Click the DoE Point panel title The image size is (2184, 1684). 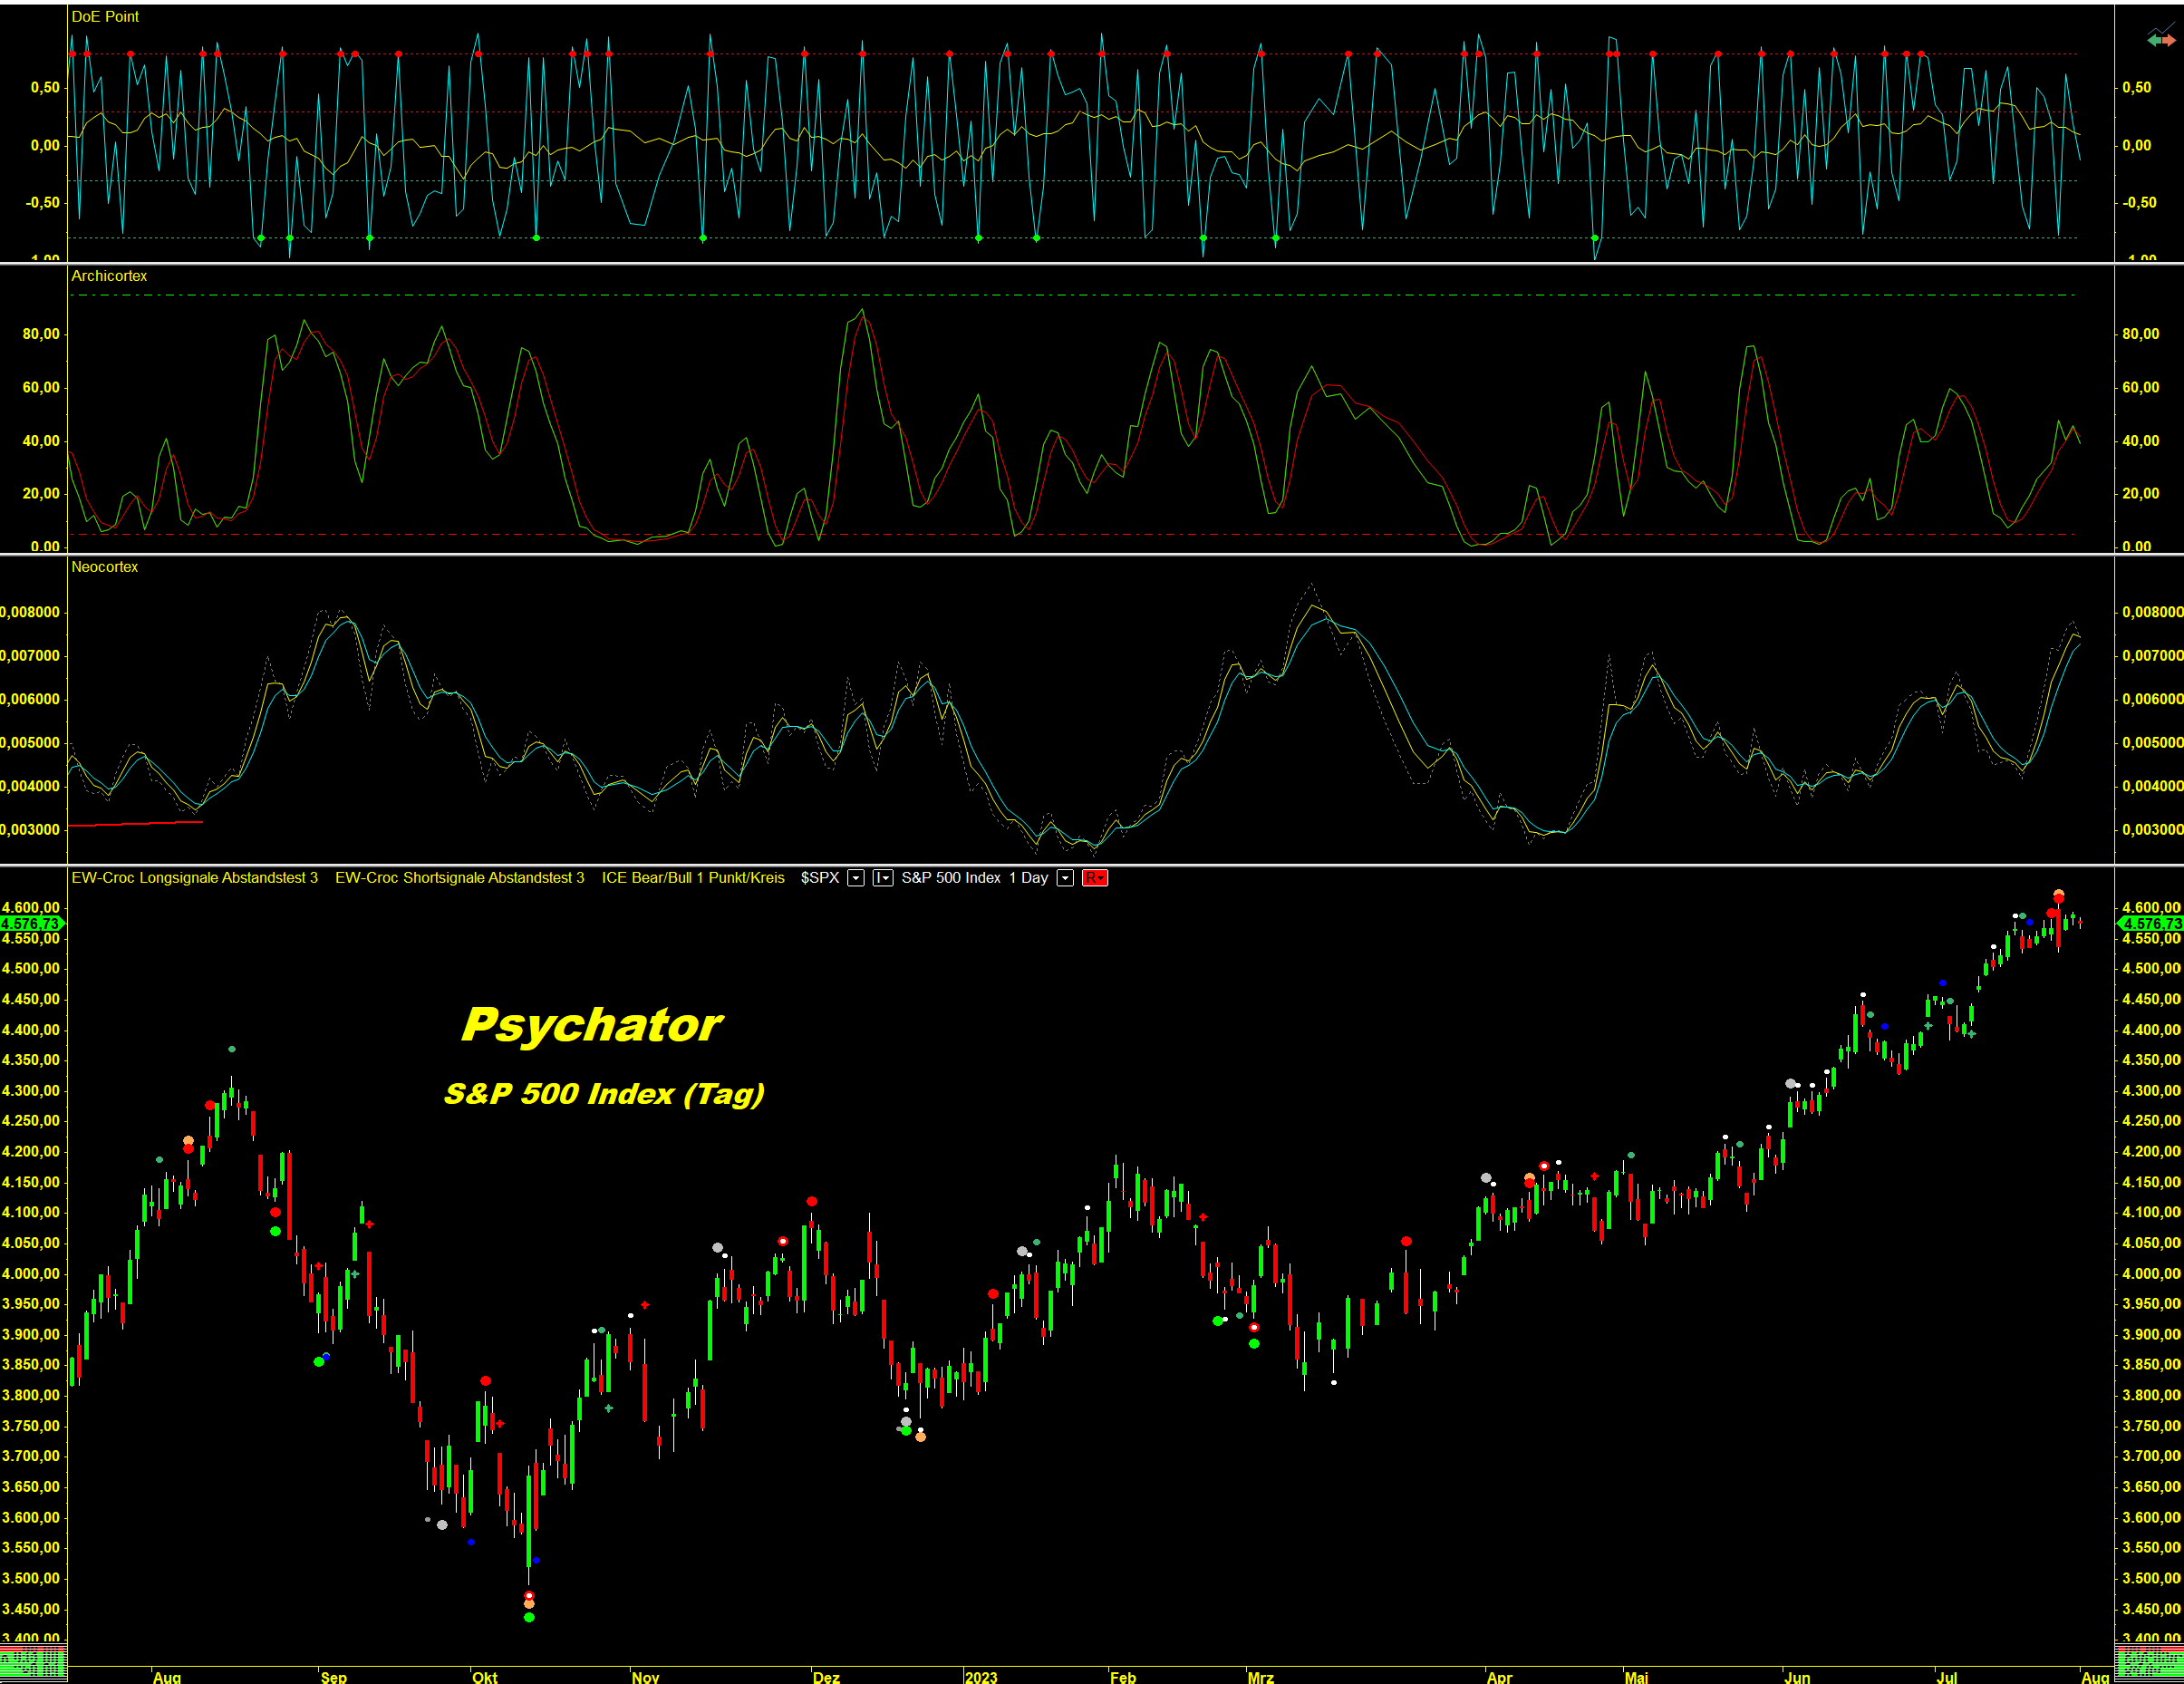click(105, 17)
